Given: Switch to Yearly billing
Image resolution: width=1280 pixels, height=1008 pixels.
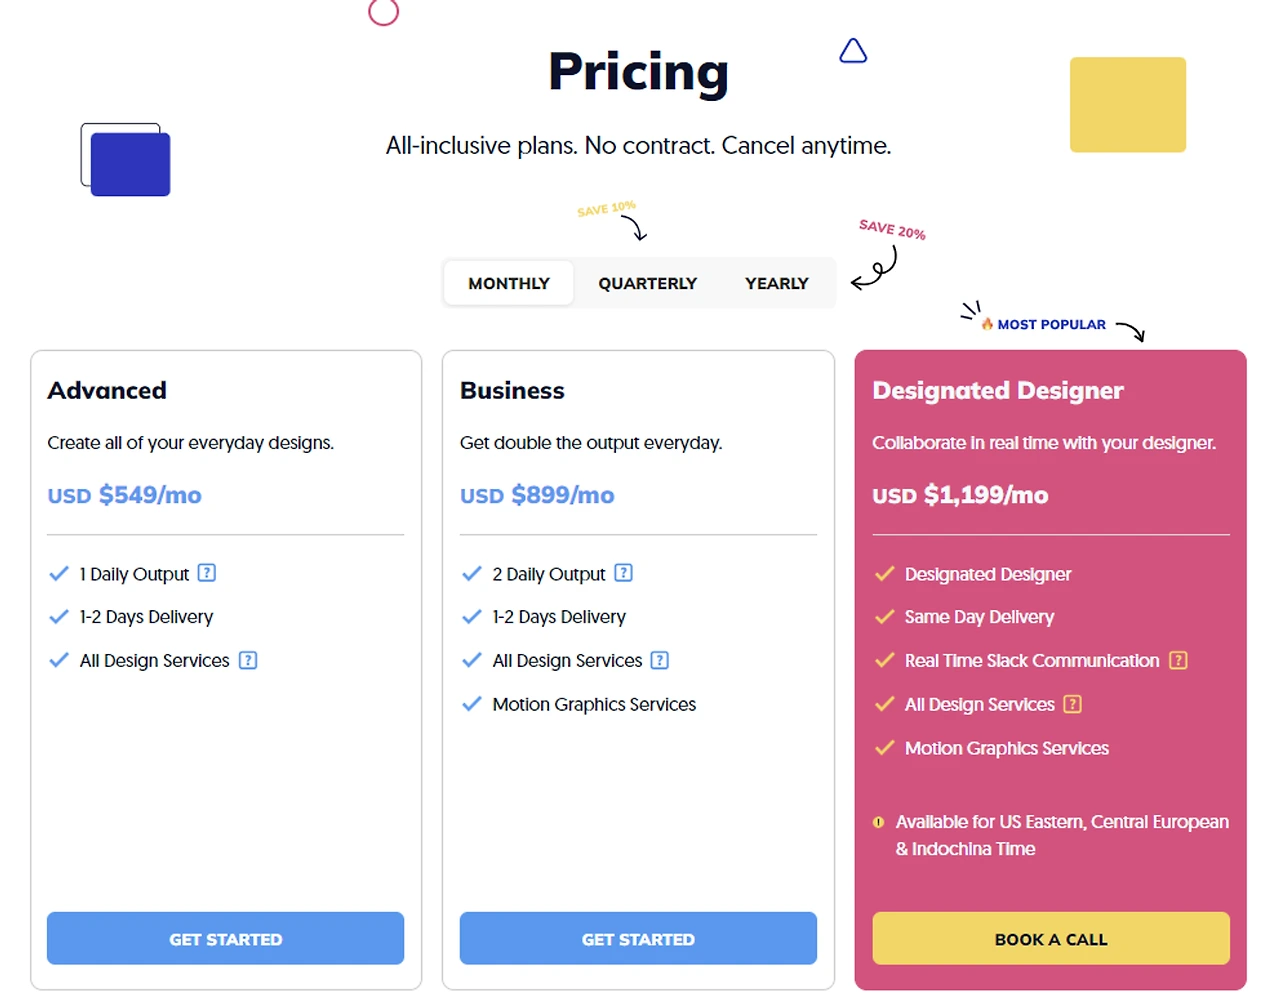Looking at the screenshot, I should click(777, 283).
